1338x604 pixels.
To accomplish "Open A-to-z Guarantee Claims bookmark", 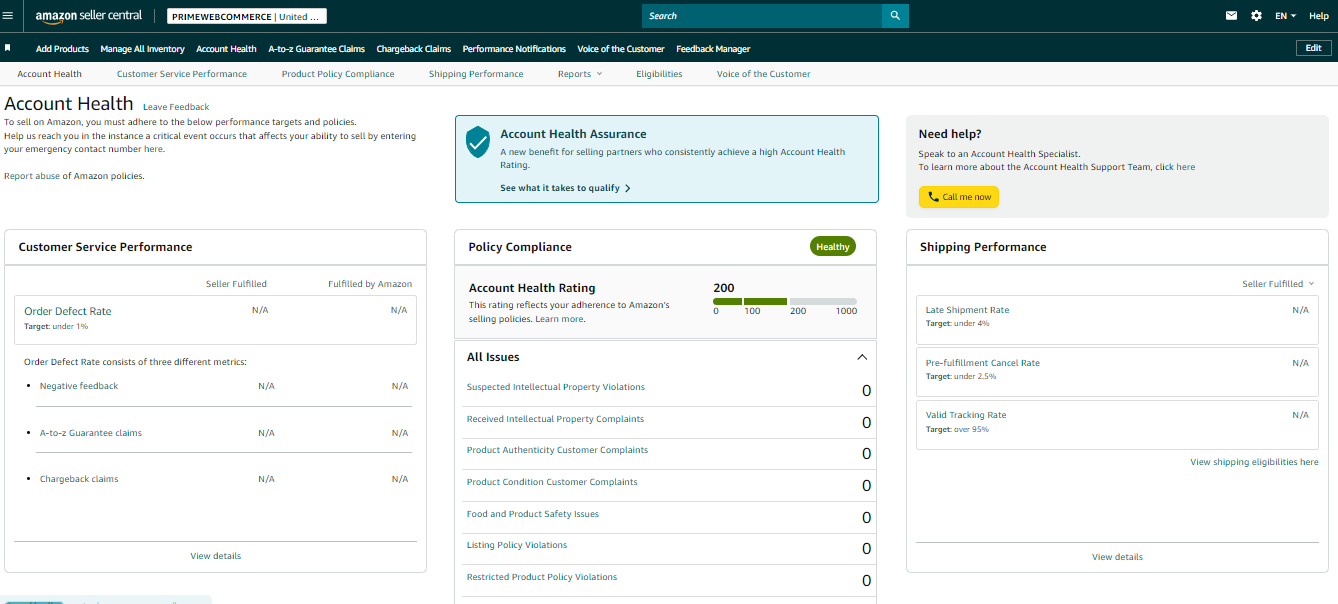I will click(x=316, y=49).
